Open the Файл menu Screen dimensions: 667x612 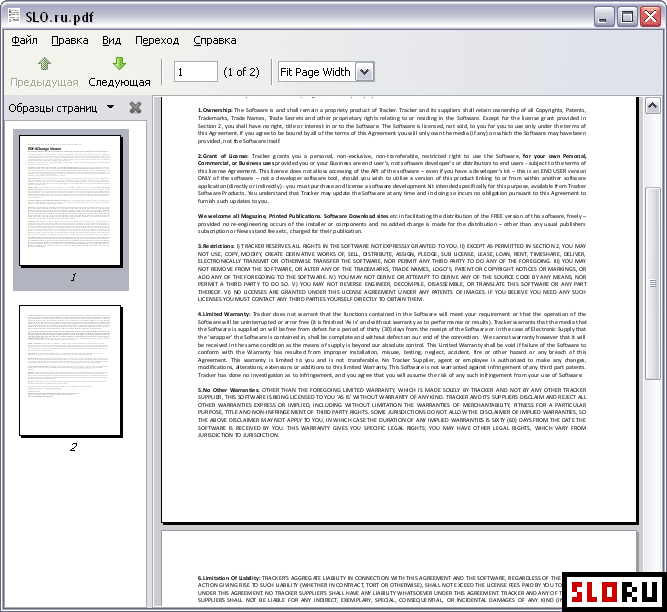pos(24,40)
